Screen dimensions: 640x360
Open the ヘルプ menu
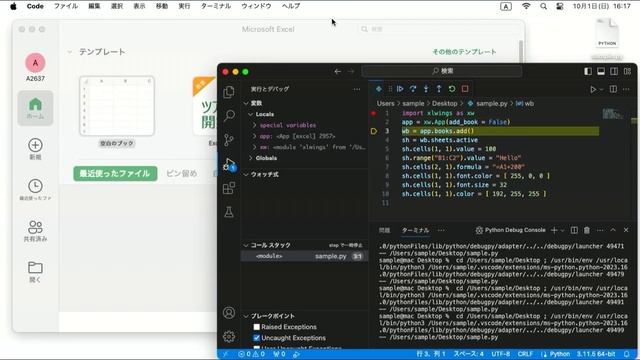(x=291, y=6)
